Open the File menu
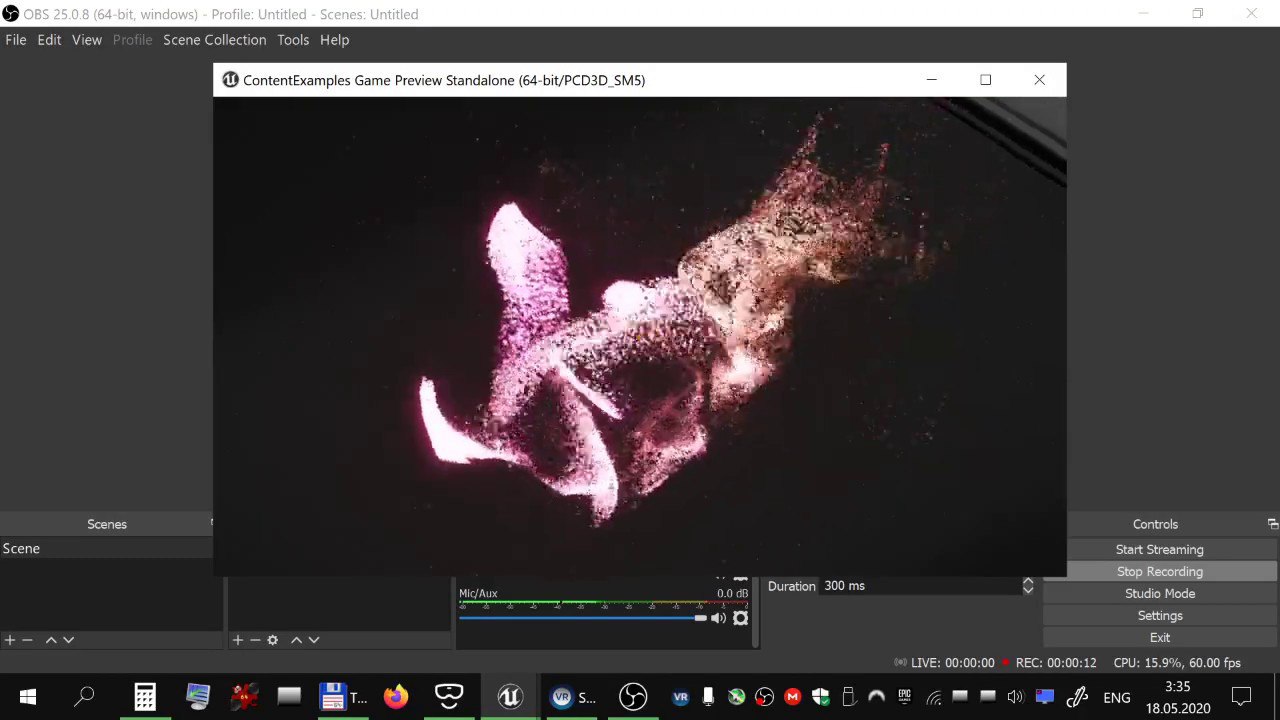The width and height of the screenshot is (1280, 720). click(x=16, y=40)
